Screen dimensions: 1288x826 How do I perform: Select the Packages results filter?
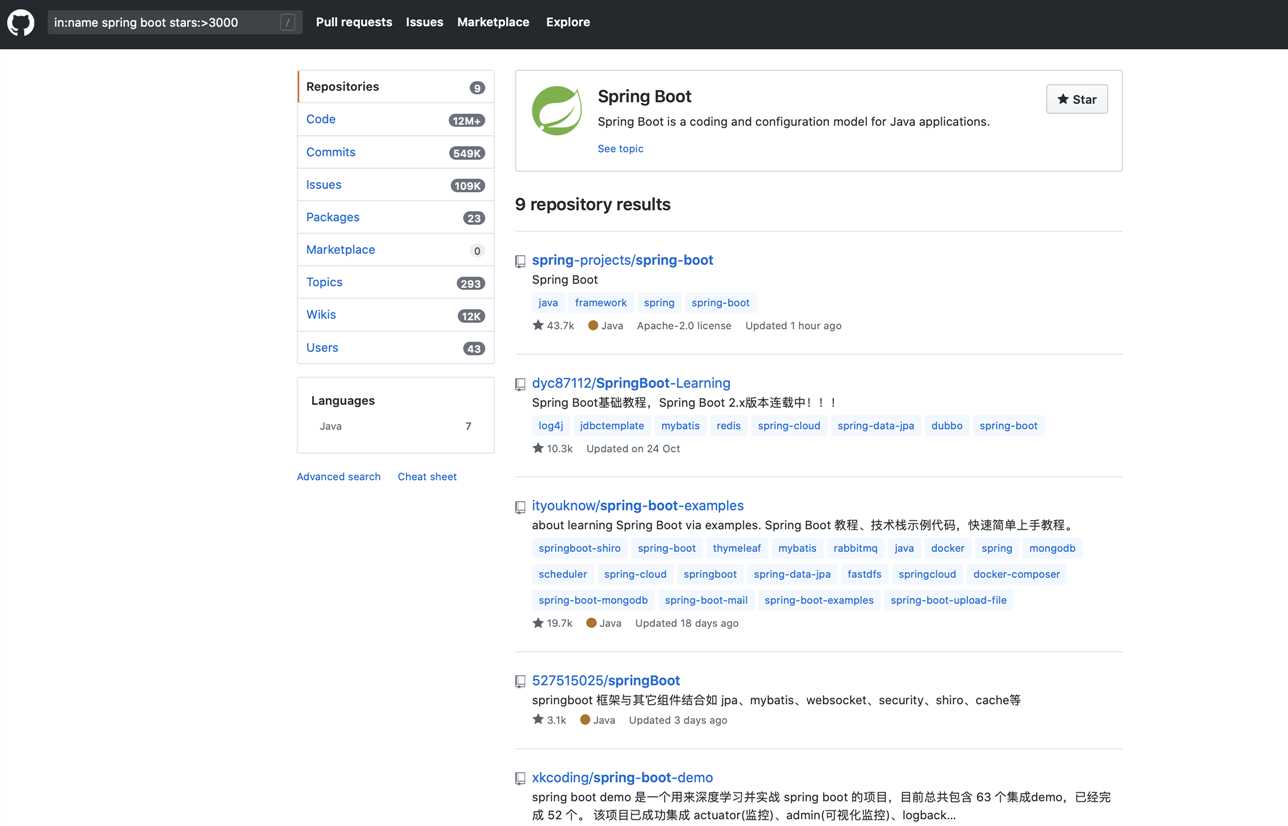pos(396,217)
